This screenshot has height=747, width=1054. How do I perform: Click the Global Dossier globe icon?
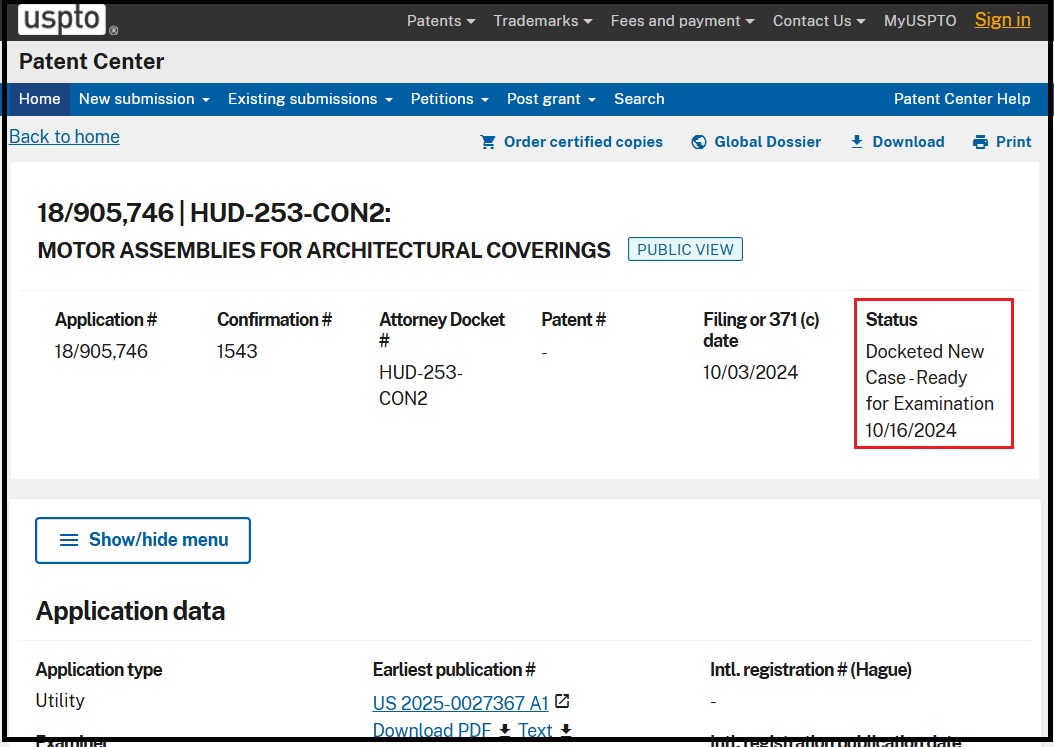click(x=699, y=142)
